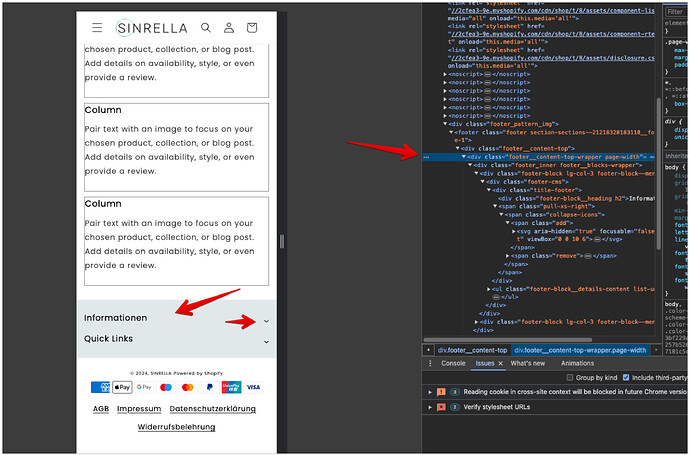Click the Apple Pay payment icon

coord(122,387)
